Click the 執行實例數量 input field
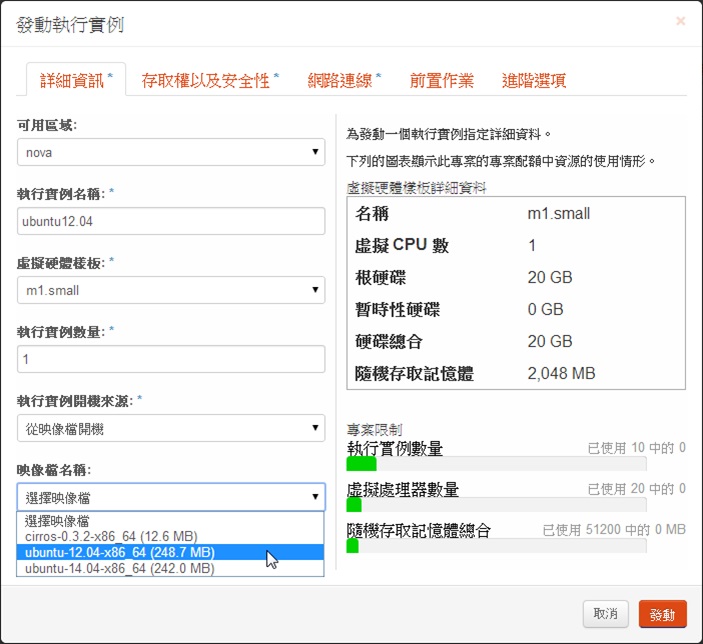 coord(171,359)
